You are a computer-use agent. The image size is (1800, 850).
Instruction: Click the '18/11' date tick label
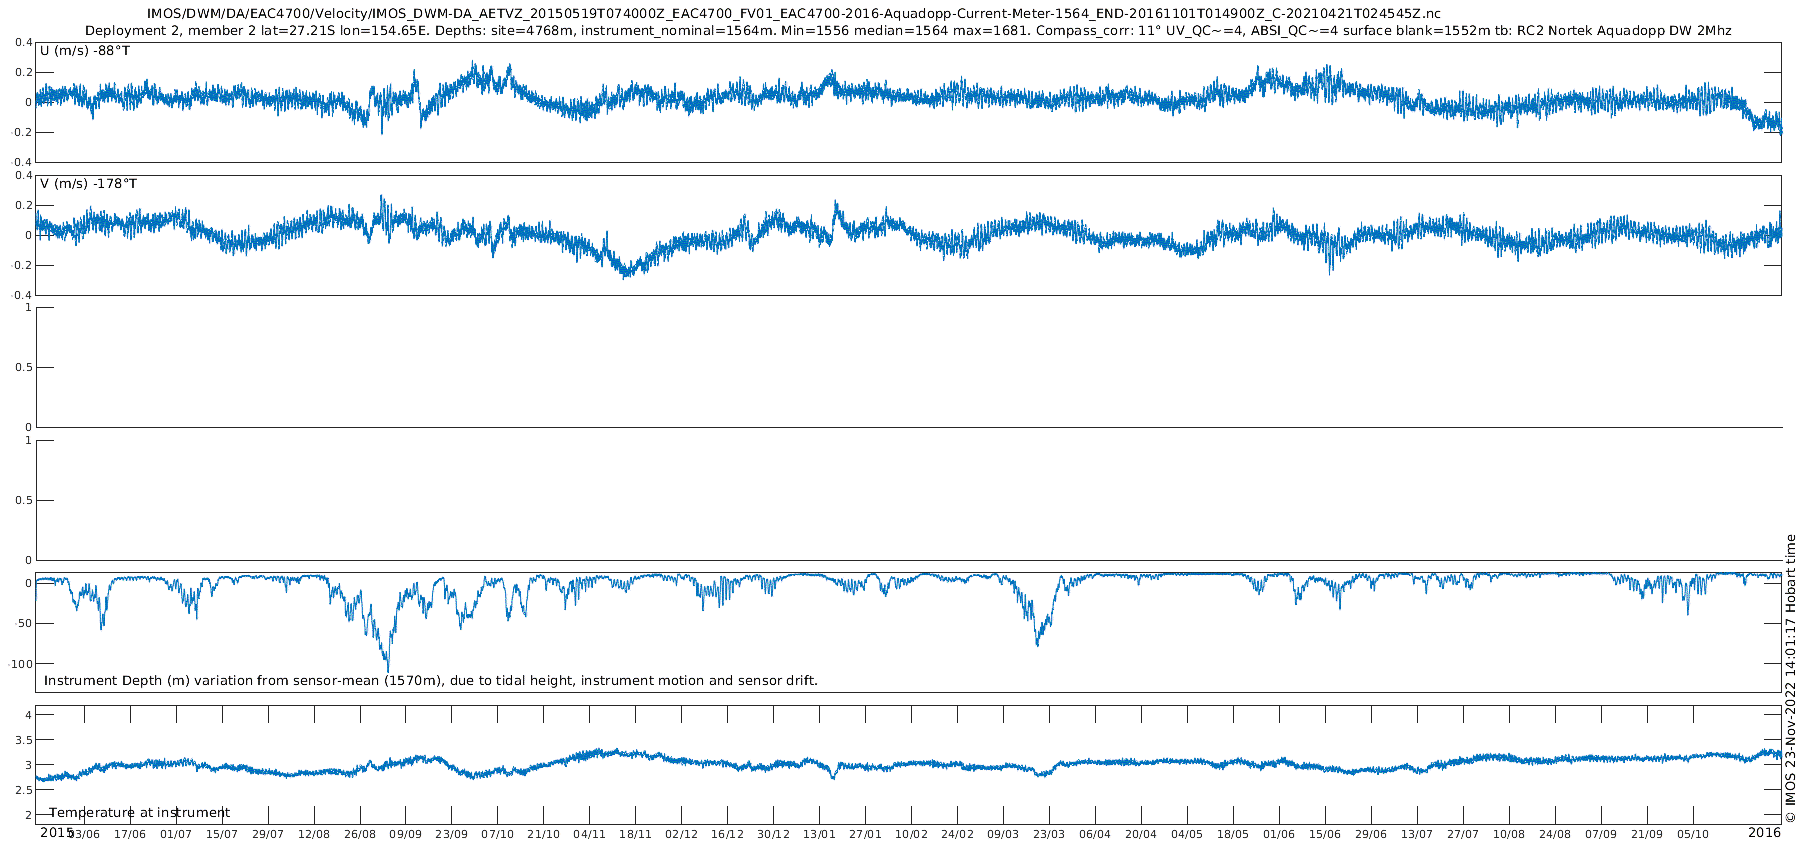tap(636, 834)
